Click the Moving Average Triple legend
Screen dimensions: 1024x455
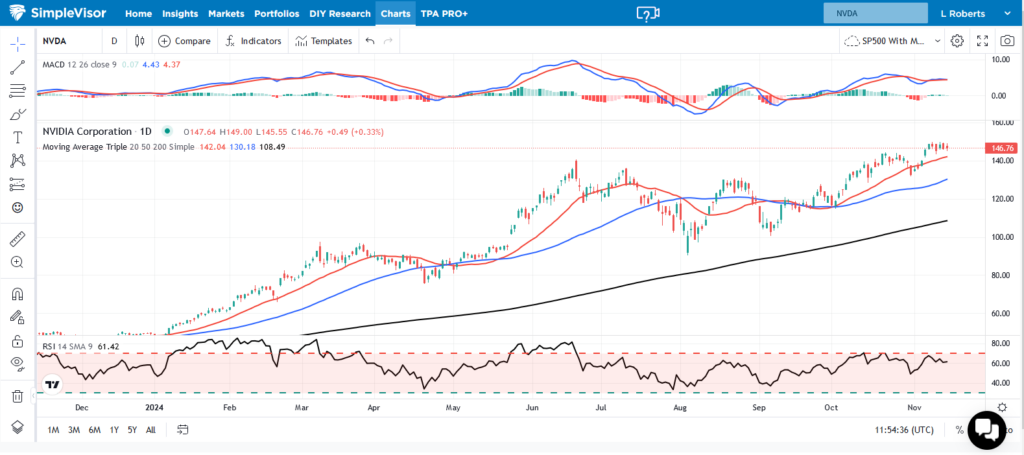pos(118,147)
